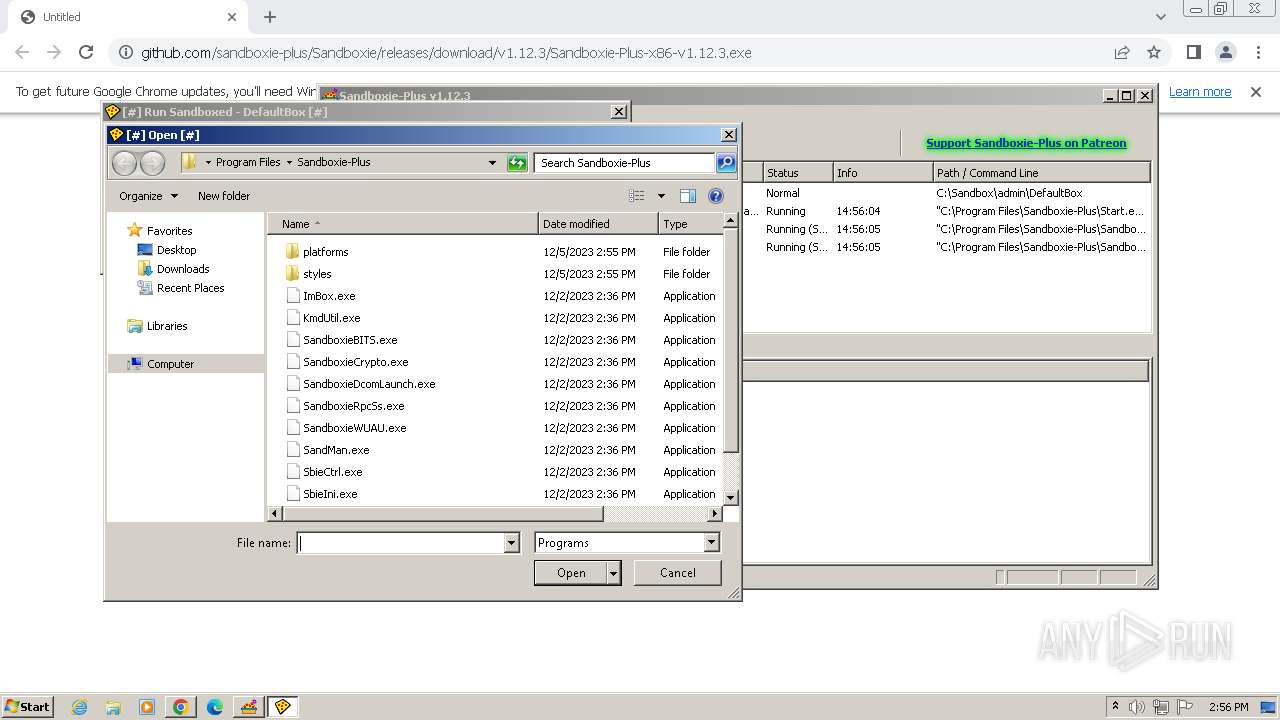Viewport: 1280px width, 720px height.
Task: Click the Search Sandboxie-Plus field
Action: (625, 163)
